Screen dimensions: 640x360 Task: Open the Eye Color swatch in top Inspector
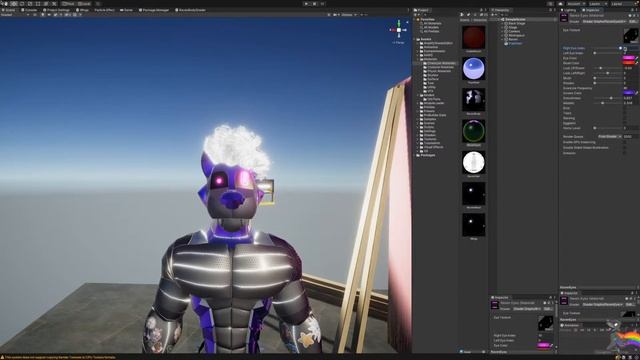click(x=629, y=58)
